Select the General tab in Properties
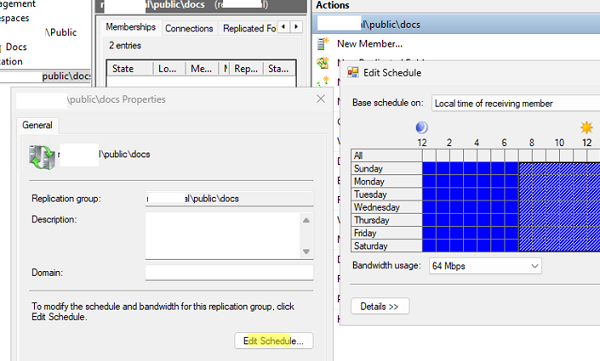This screenshot has height=361, width=600. click(37, 125)
